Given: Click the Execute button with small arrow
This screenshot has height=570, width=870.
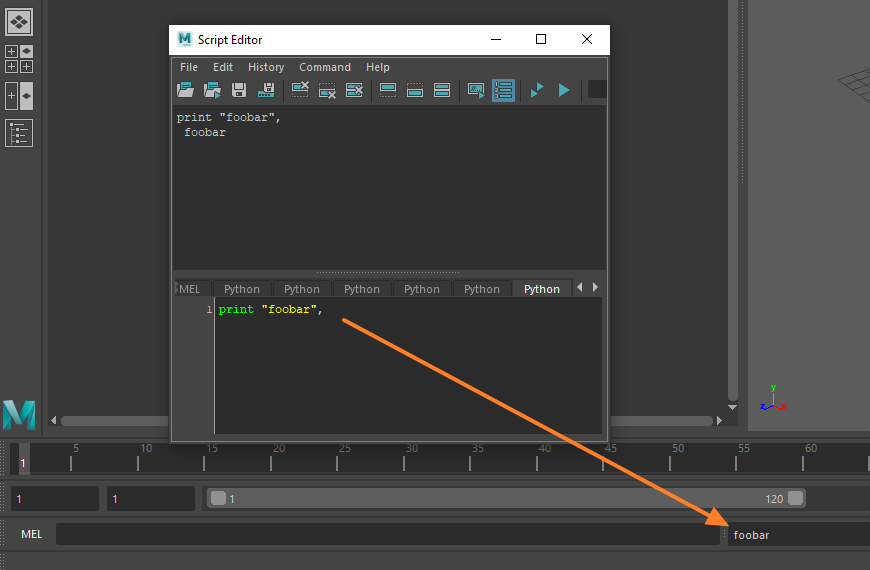Looking at the screenshot, I should pyautogui.click(x=536, y=90).
